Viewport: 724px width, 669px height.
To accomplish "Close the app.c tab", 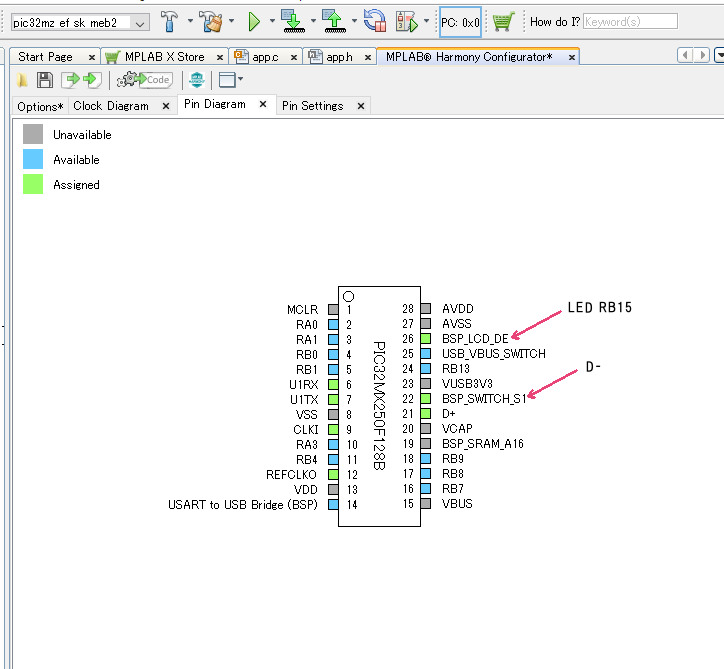I will coord(294,57).
